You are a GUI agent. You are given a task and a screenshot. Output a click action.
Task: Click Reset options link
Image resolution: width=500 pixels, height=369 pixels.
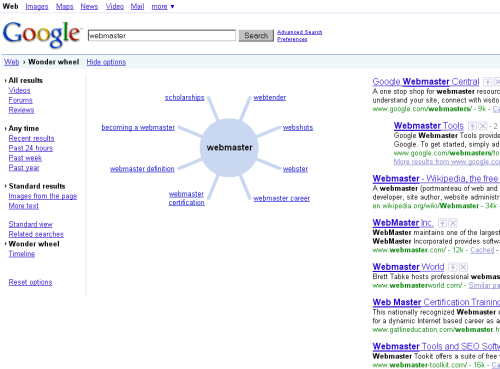(x=30, y=282)
